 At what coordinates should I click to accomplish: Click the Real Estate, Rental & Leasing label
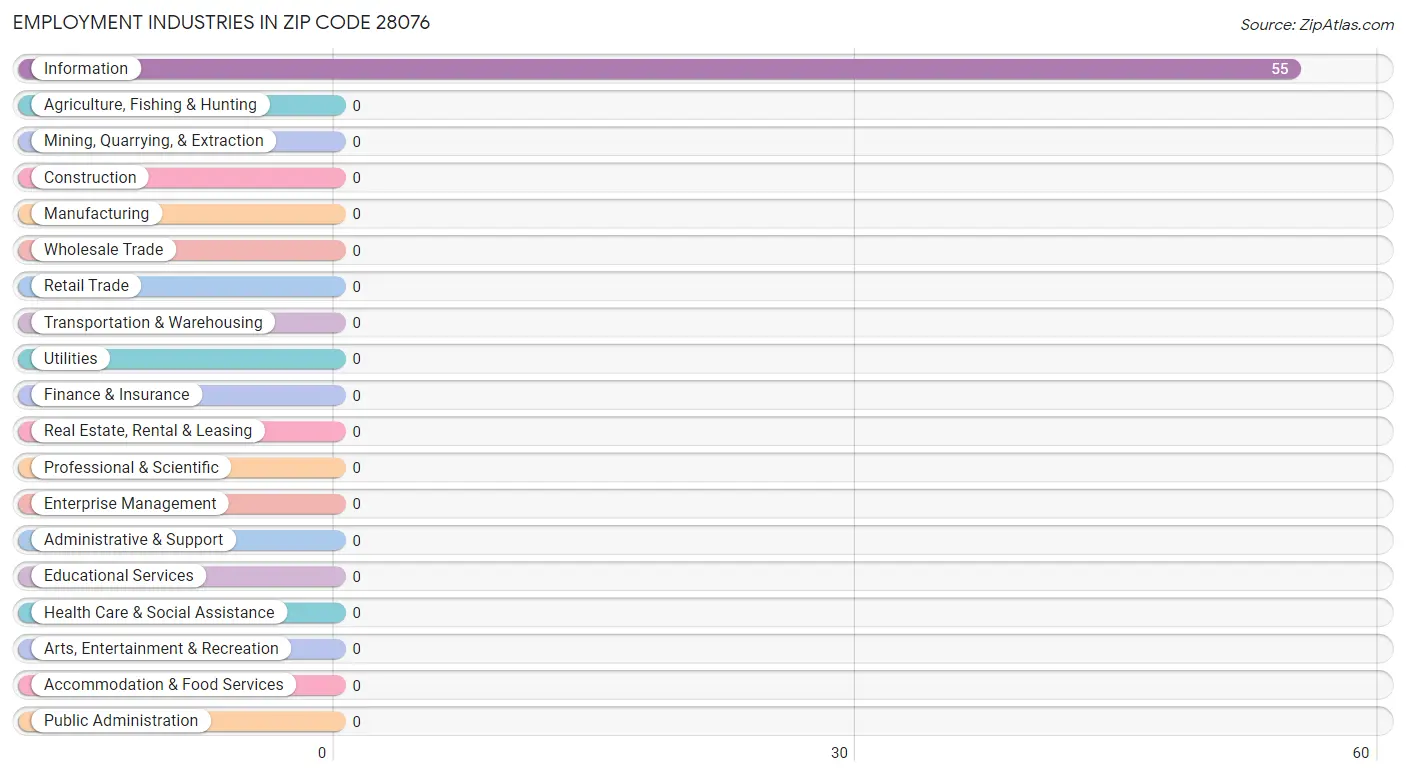[148, 431]
